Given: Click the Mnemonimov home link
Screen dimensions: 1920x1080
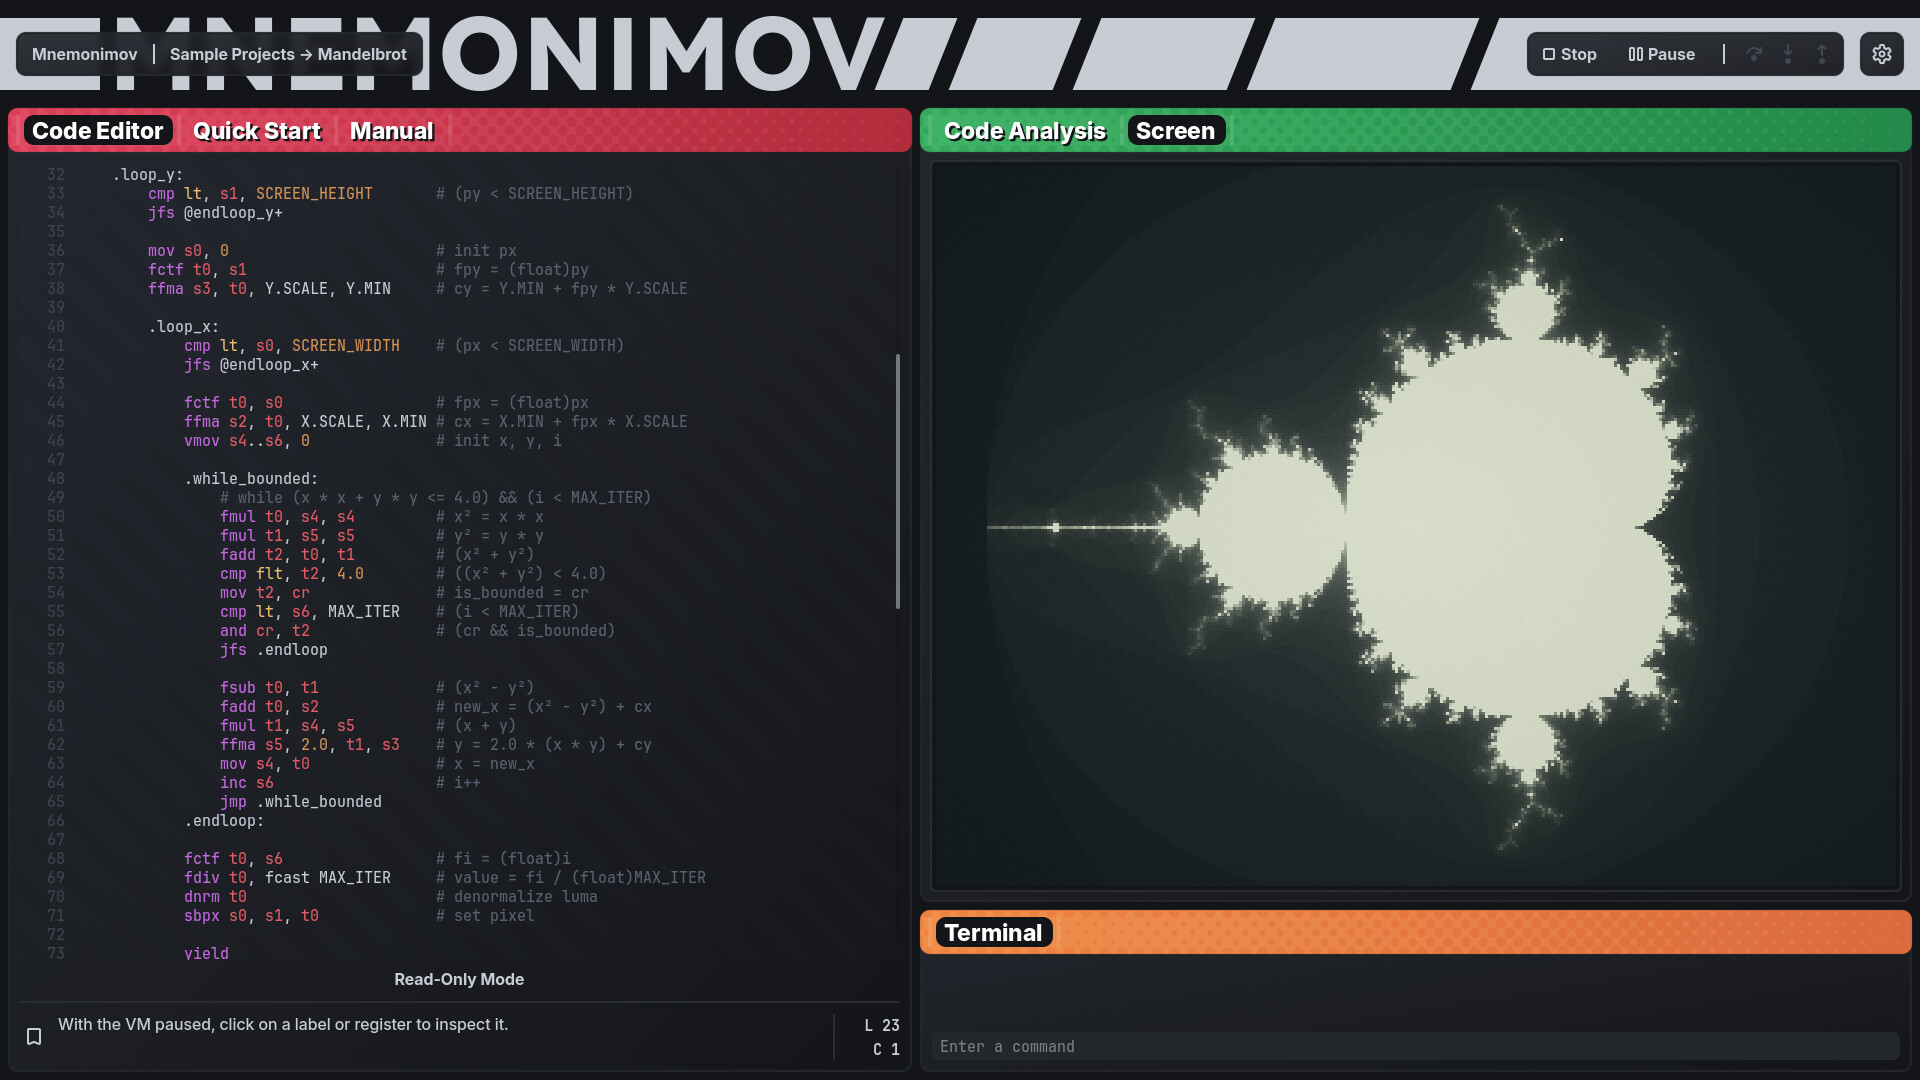Looking at the screenshot, I should coord(85,54).
